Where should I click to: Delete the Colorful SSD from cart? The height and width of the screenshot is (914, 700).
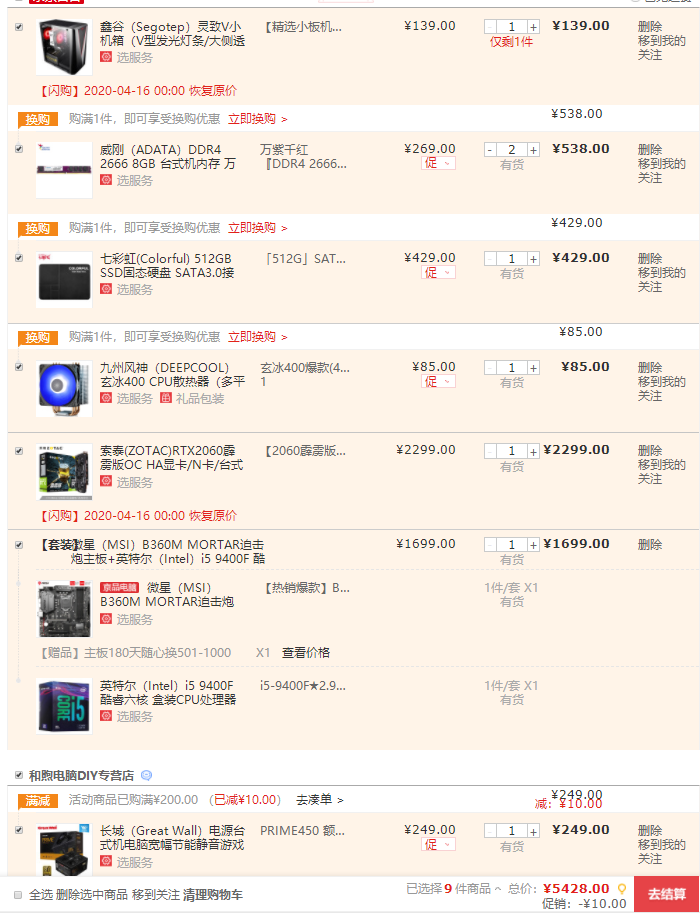pos(650,258)
